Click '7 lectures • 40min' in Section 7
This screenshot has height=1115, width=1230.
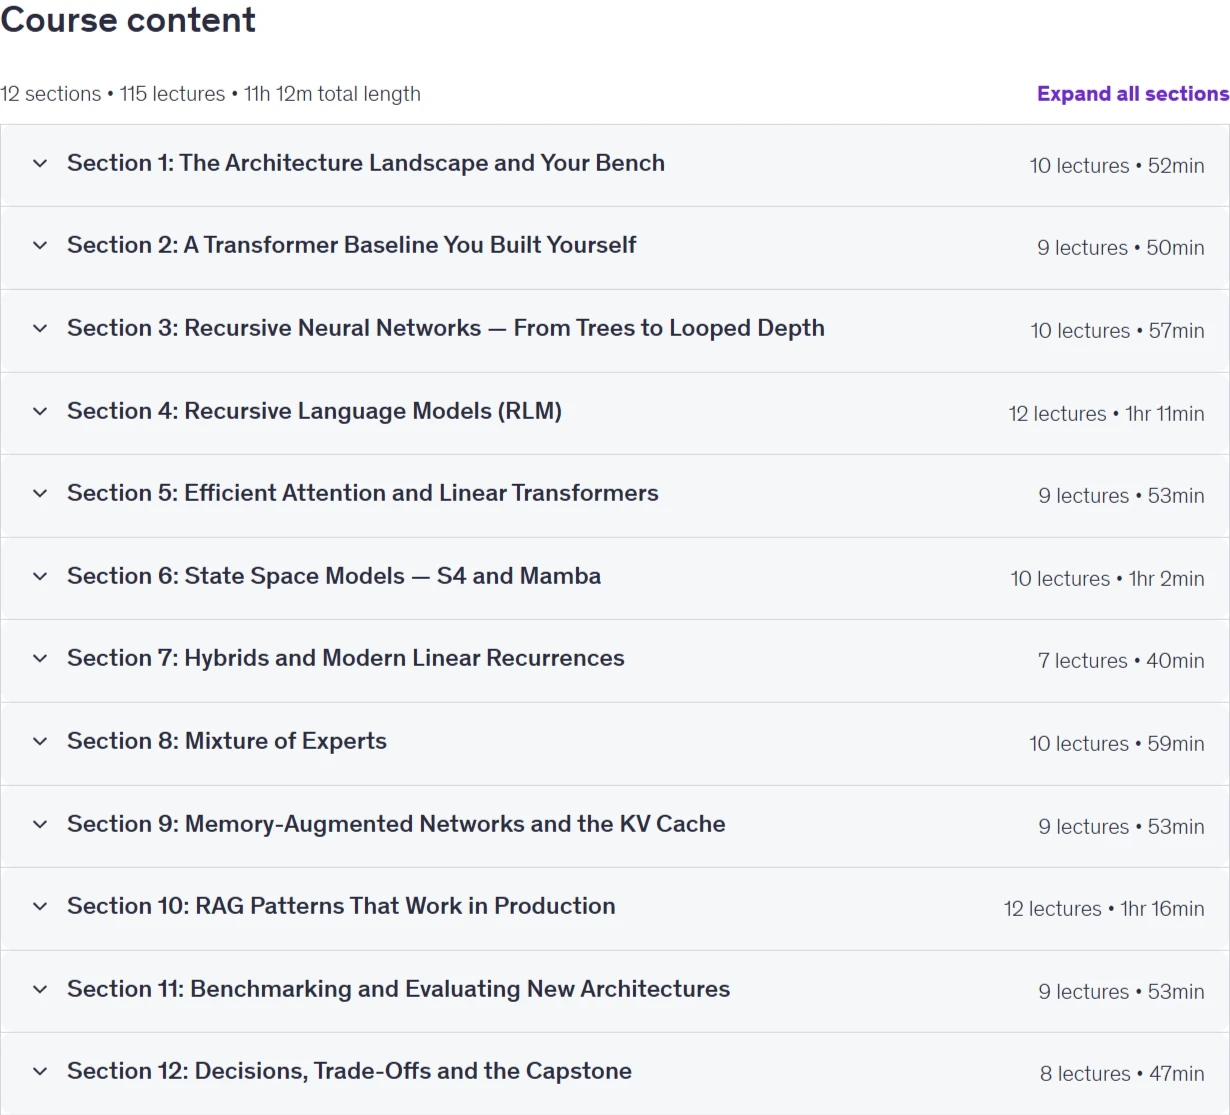point(1121,661)
